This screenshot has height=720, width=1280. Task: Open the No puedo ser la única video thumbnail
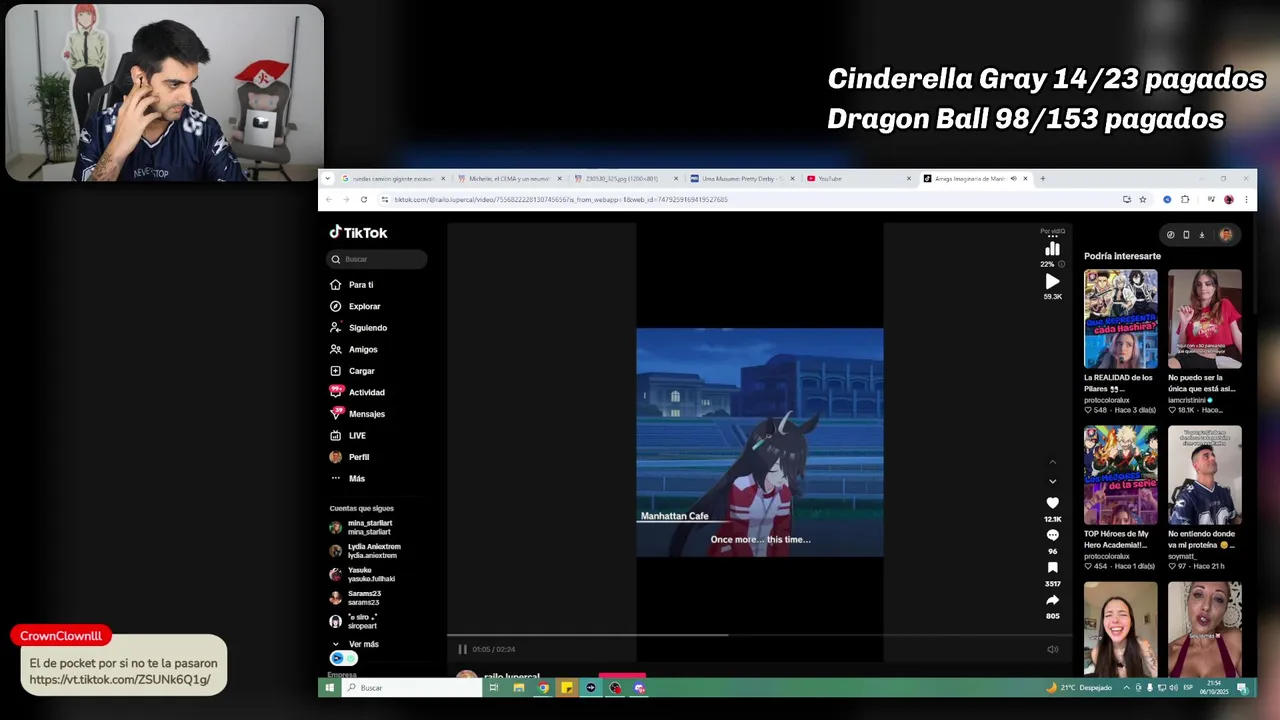1205,319
